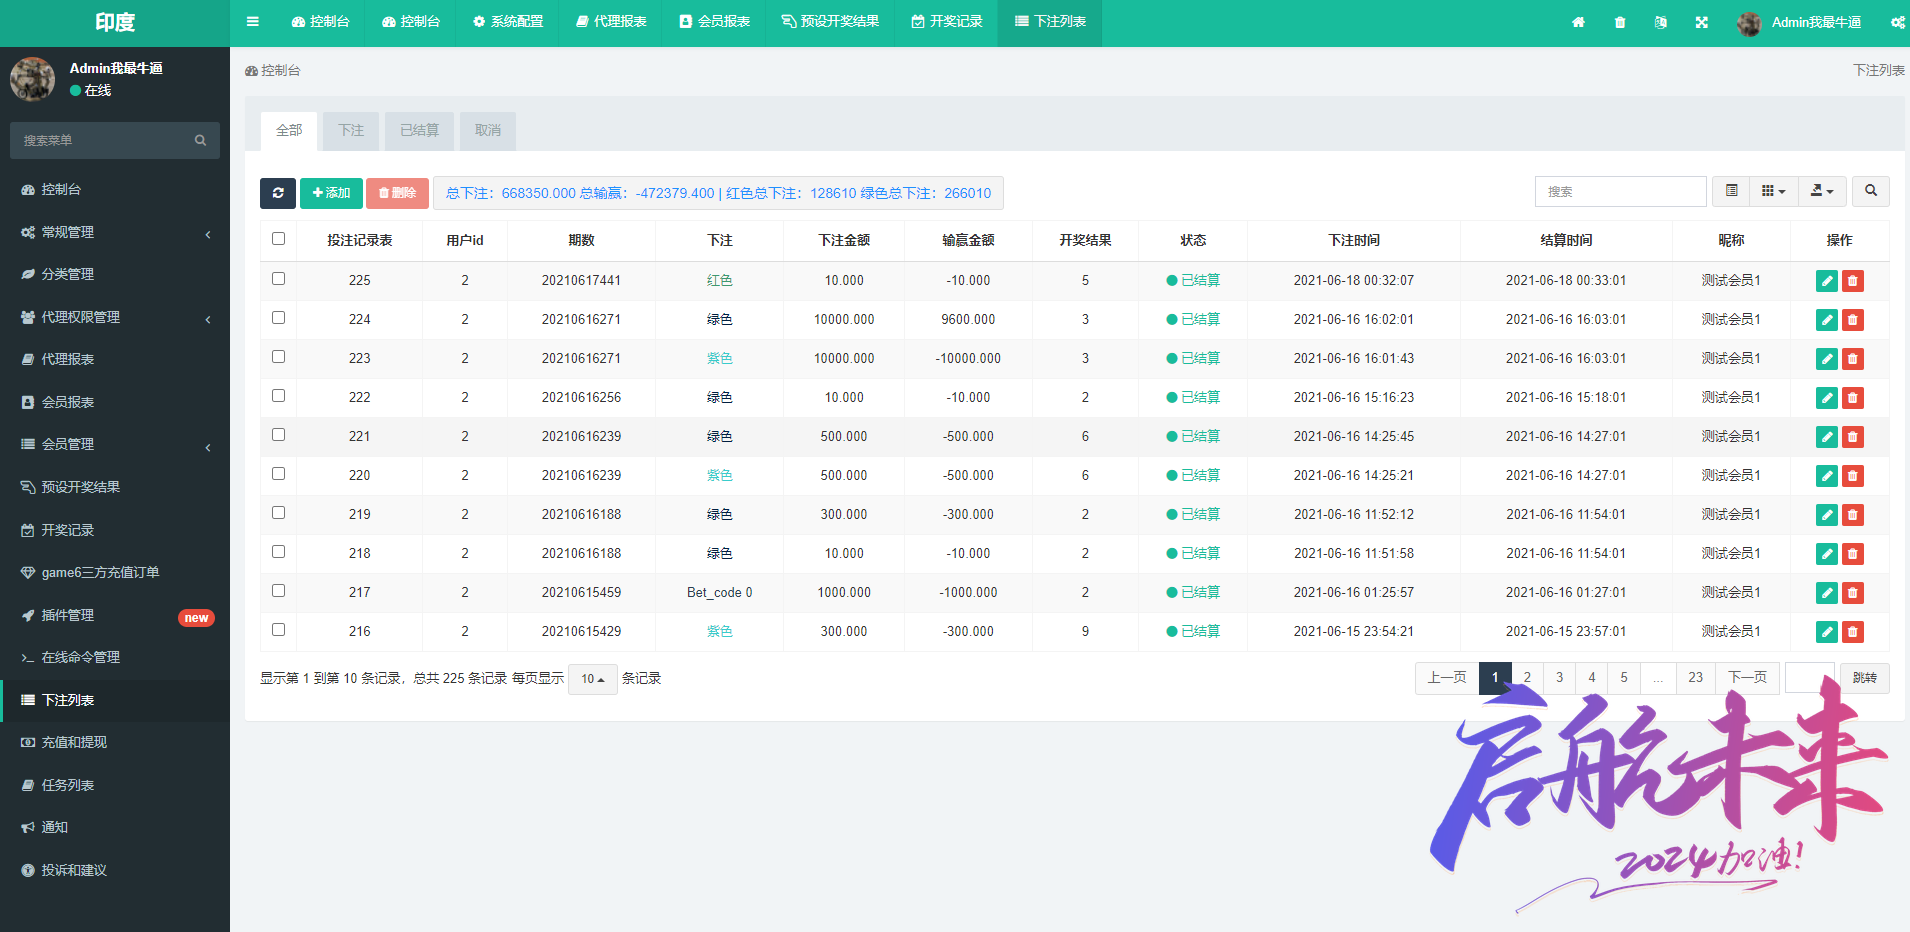Edit record 220 with pencil icon
This screenshot has width=1910, height=932.
(1827, 476)
